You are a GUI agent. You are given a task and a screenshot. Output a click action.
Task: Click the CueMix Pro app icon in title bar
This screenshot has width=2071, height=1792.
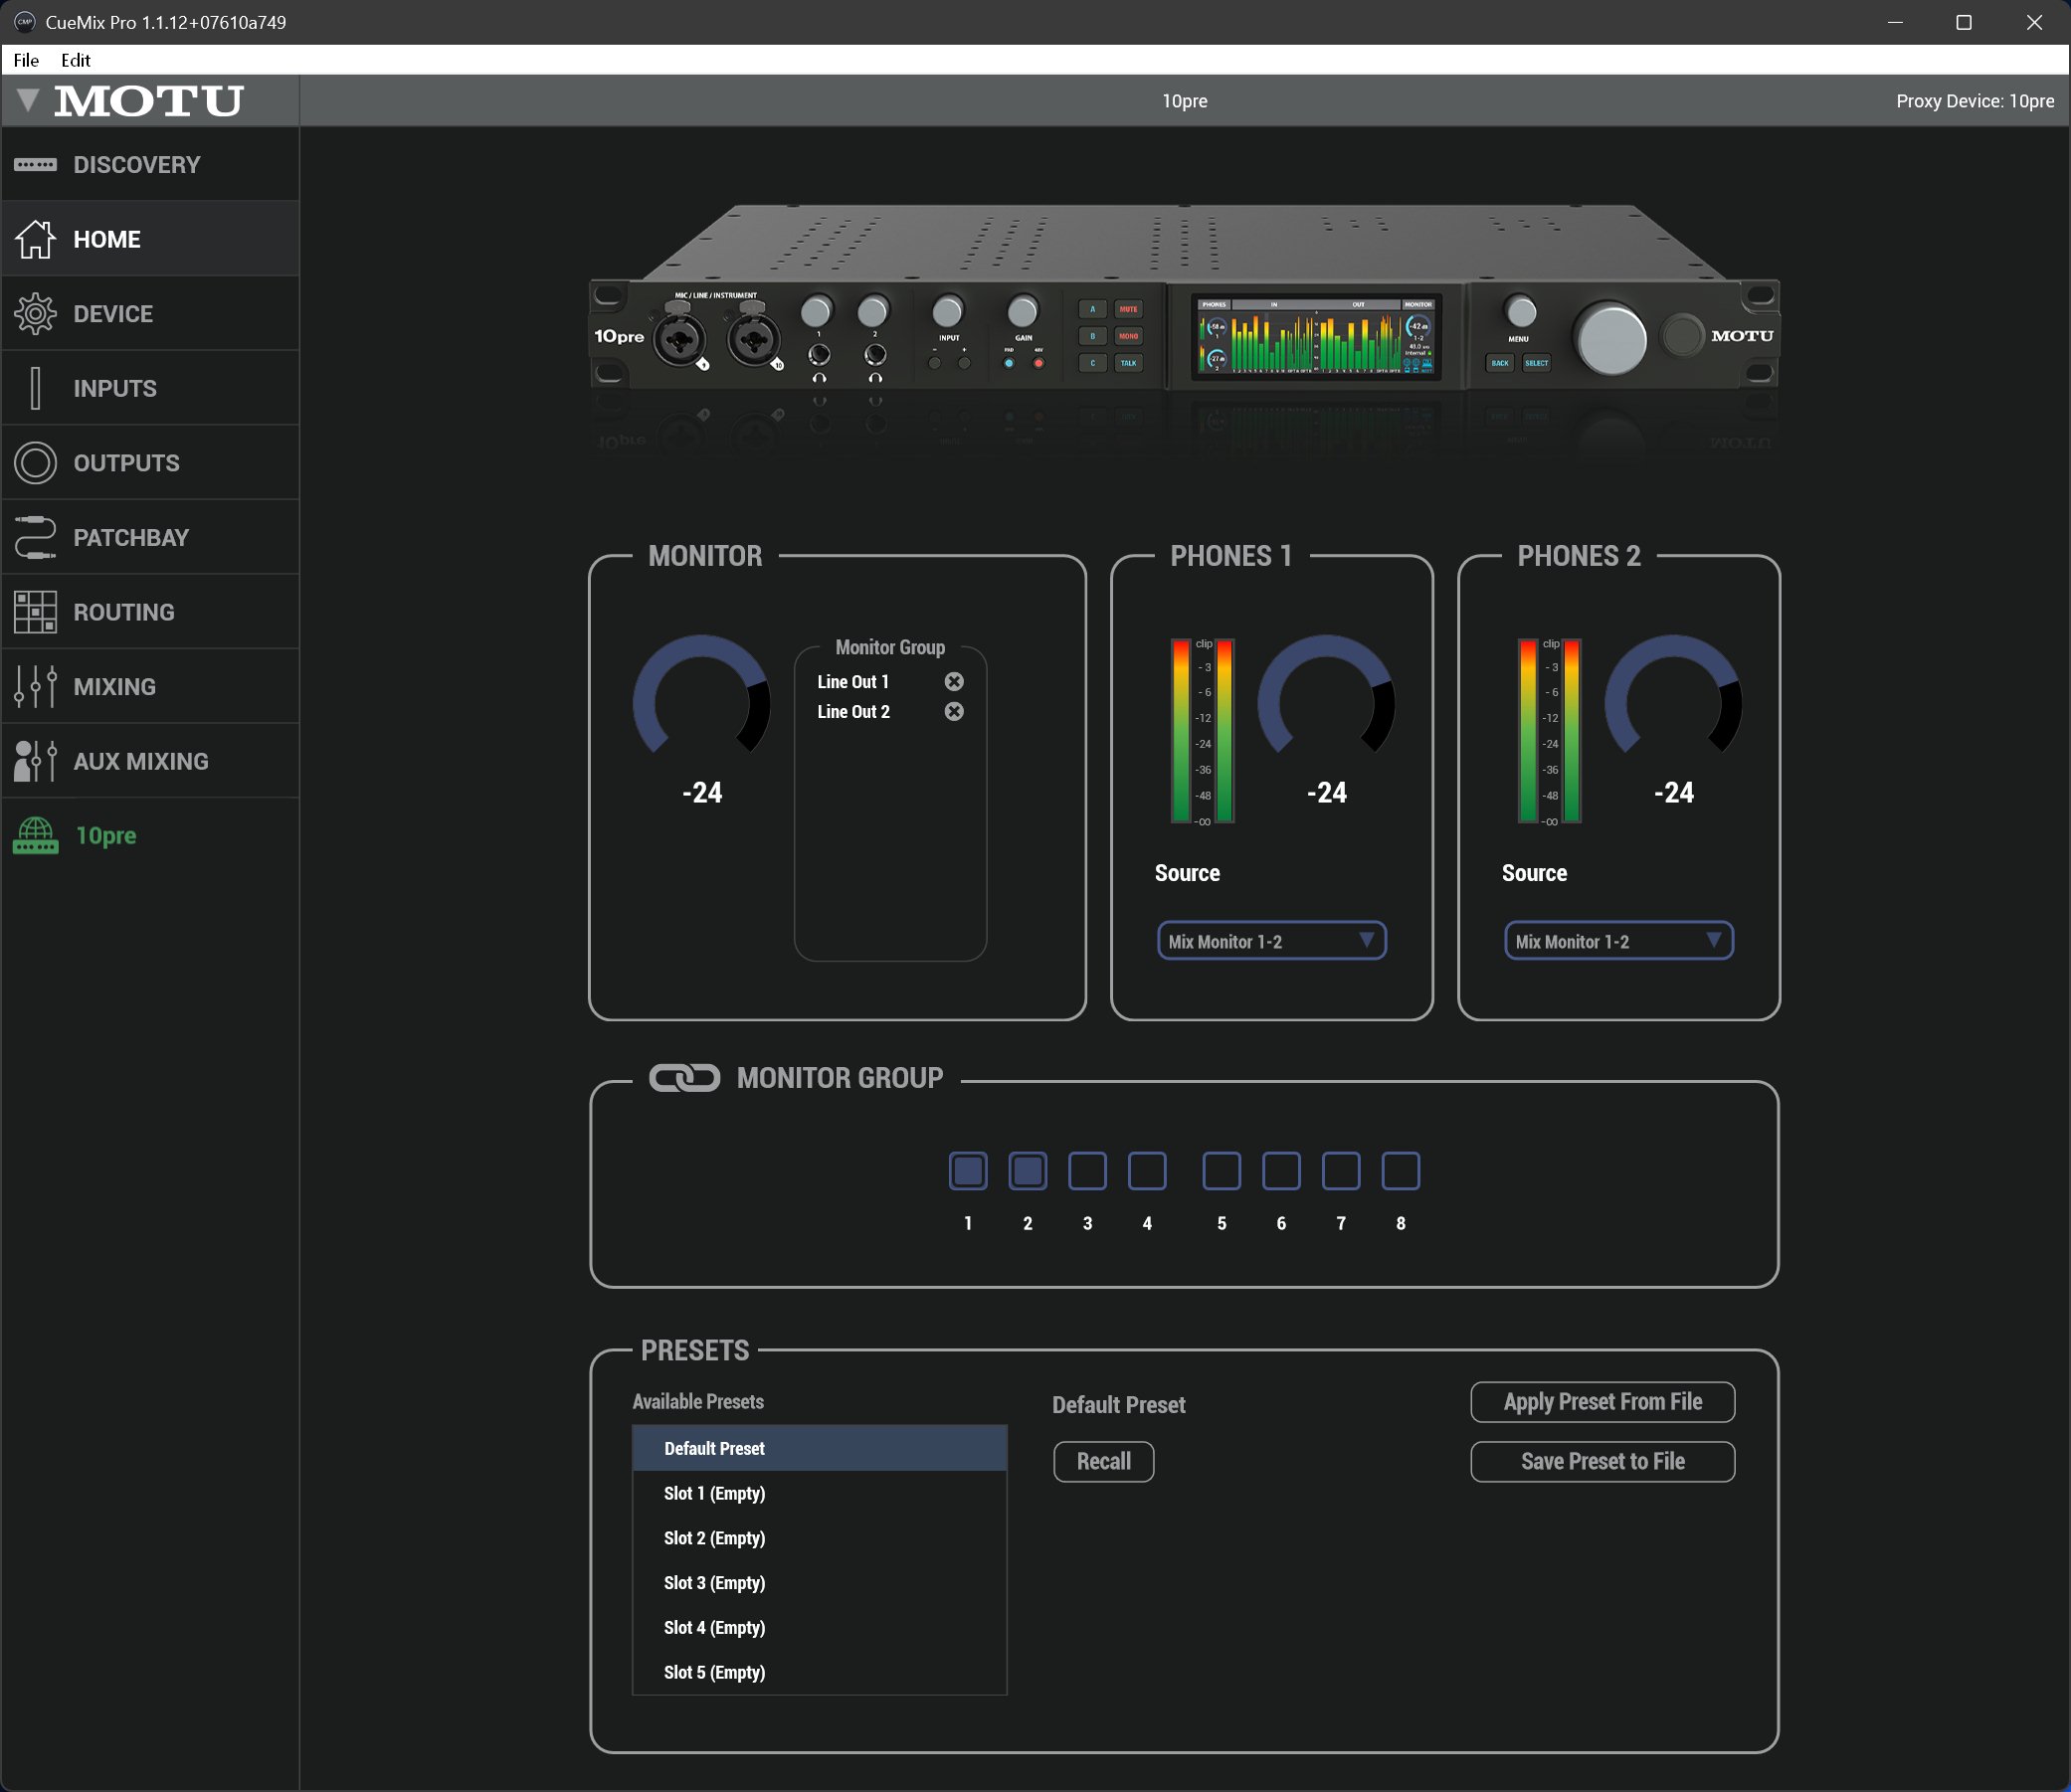[24, 22]
